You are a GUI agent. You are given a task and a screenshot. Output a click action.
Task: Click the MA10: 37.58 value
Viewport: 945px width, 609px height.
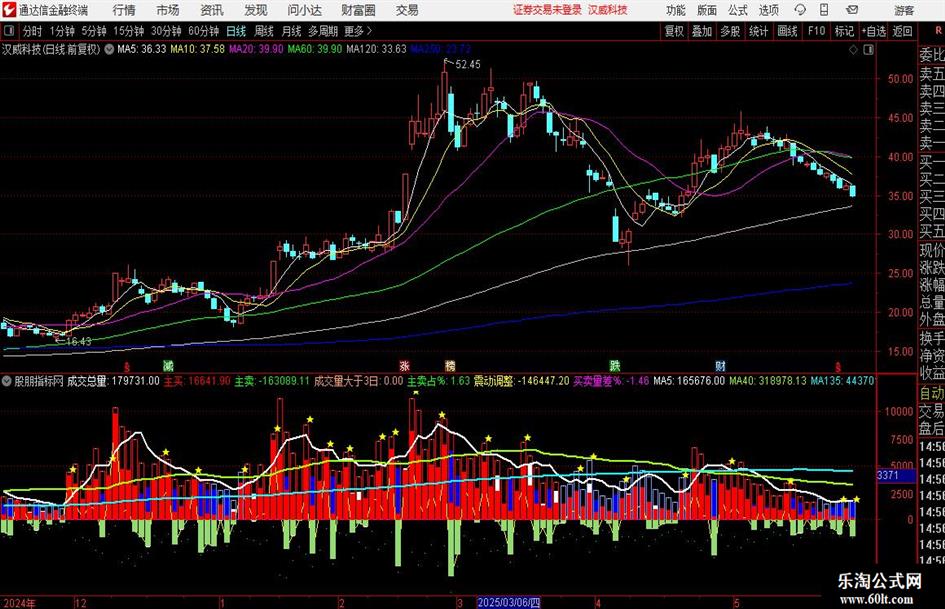click(x=197, y=49)
